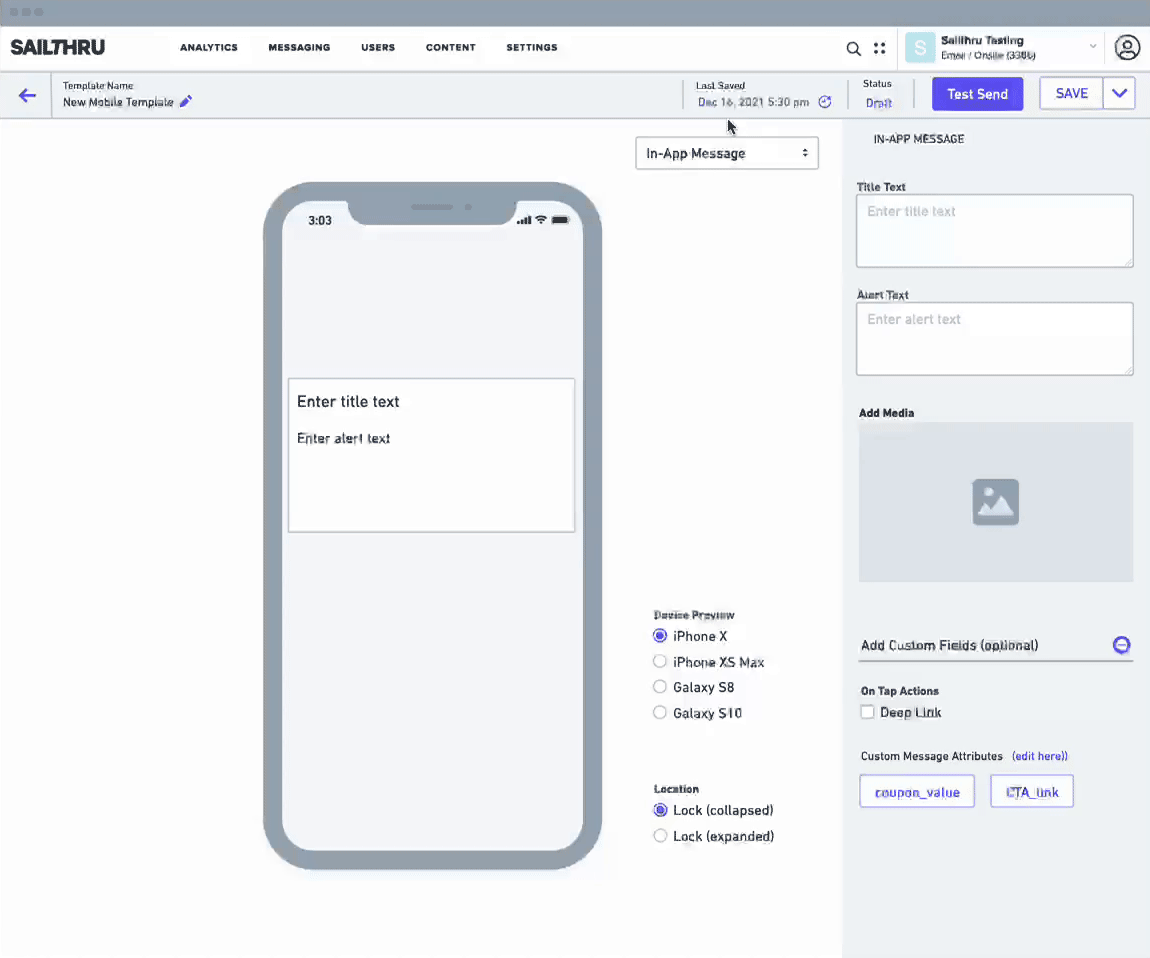Click the 'edit here' attributes link
Image resolution: width=1150 pixels, height=958 pixels.
(1040, 756)
